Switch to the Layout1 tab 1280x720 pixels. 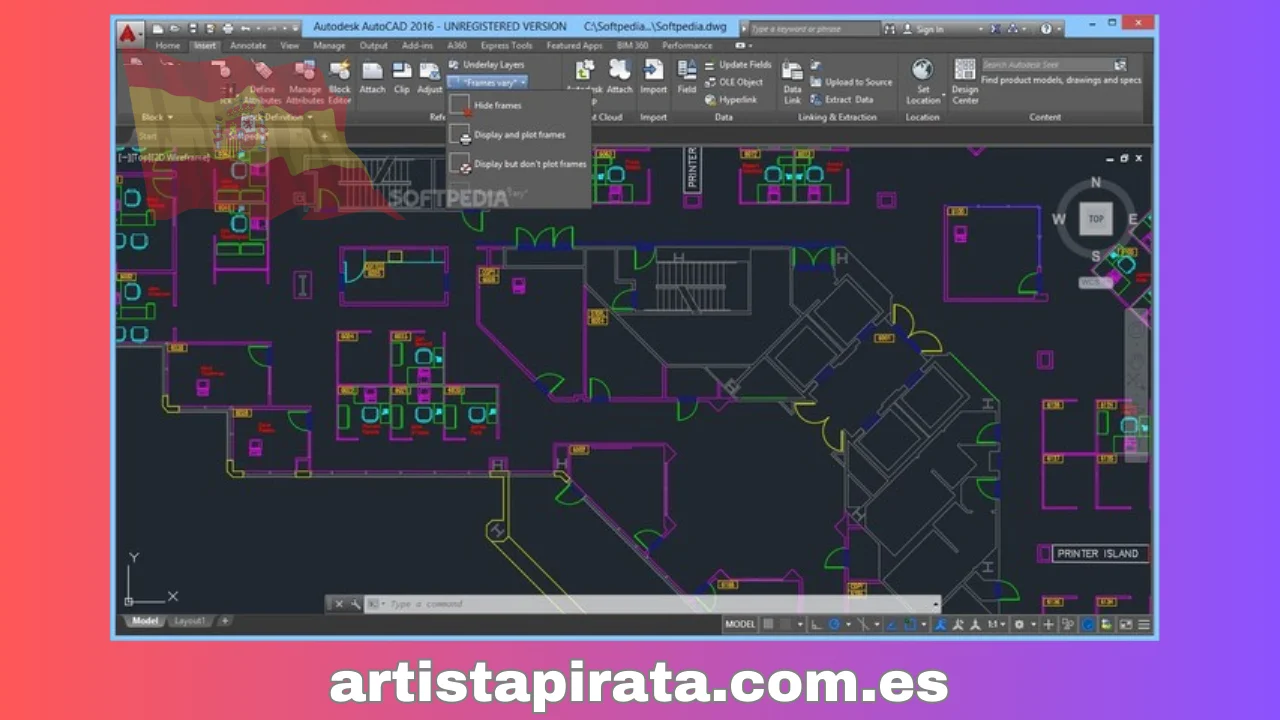(x=189, y=621)
